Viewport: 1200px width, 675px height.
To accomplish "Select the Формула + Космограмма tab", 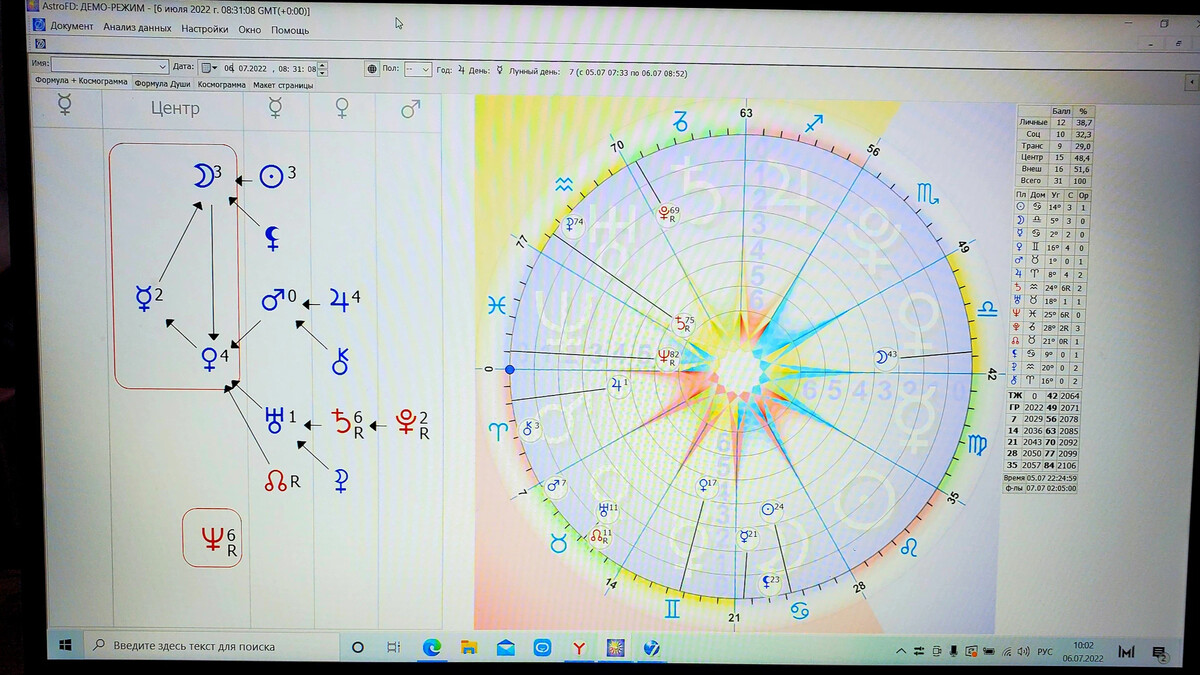I will (x=82, y=82).
